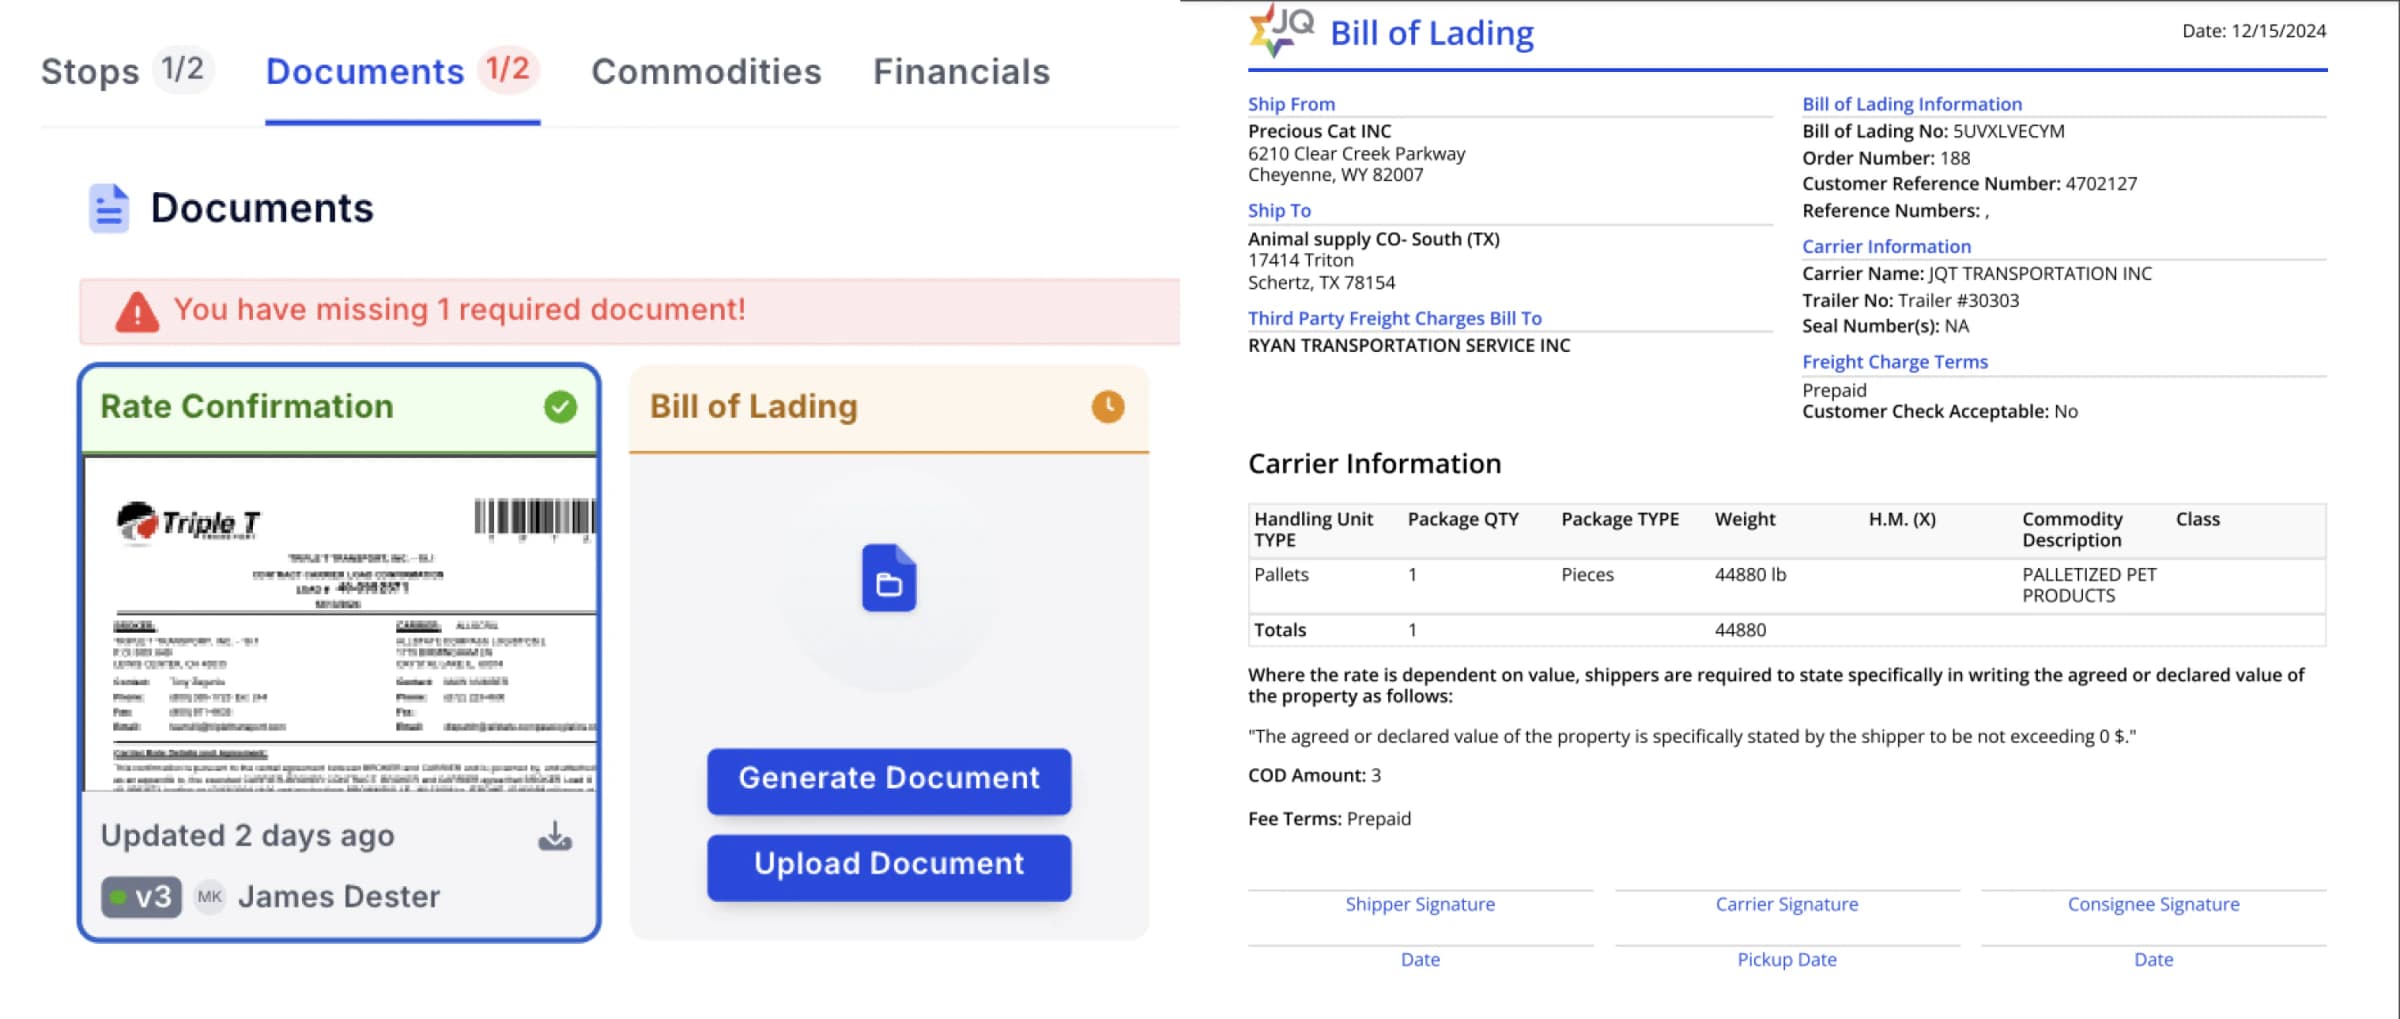Open the Financials tab
This screenshot has height=1019, width=2400.
(x=961, y=72)
